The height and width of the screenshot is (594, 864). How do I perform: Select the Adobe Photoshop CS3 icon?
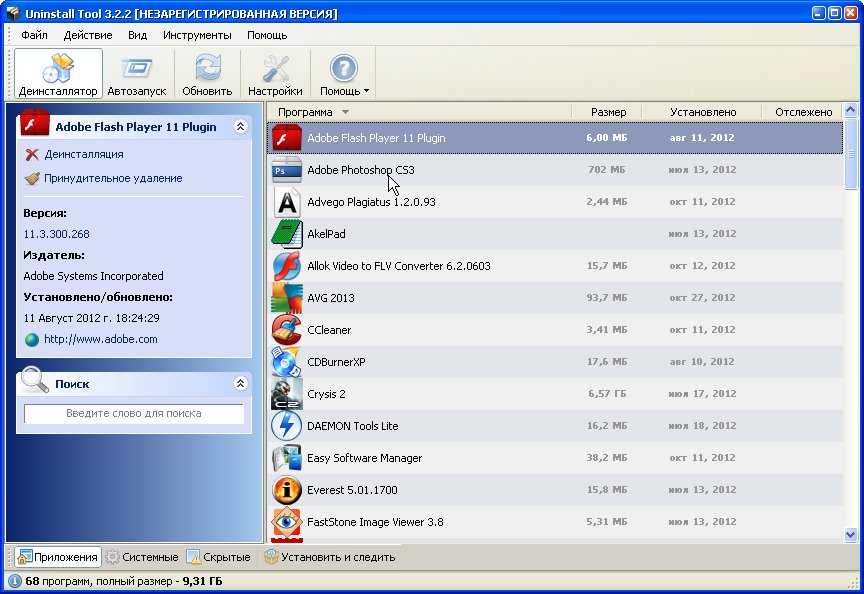(287, 170)
